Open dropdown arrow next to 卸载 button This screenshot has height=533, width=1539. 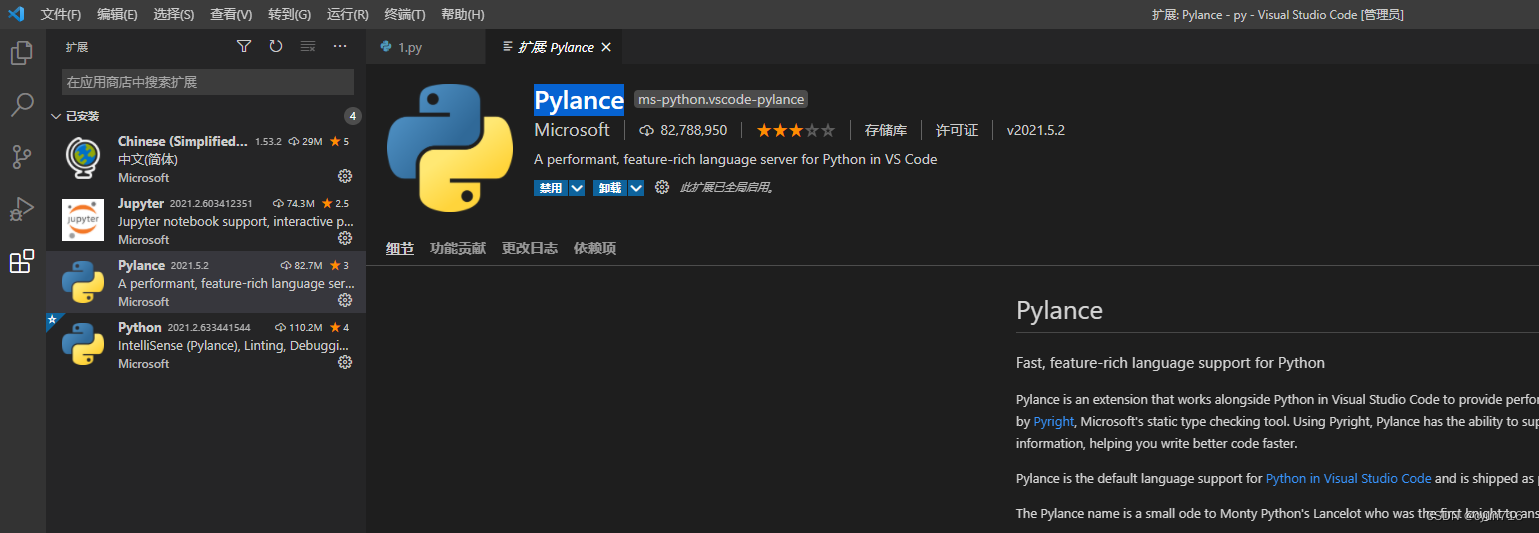click(x=635, y=187)
